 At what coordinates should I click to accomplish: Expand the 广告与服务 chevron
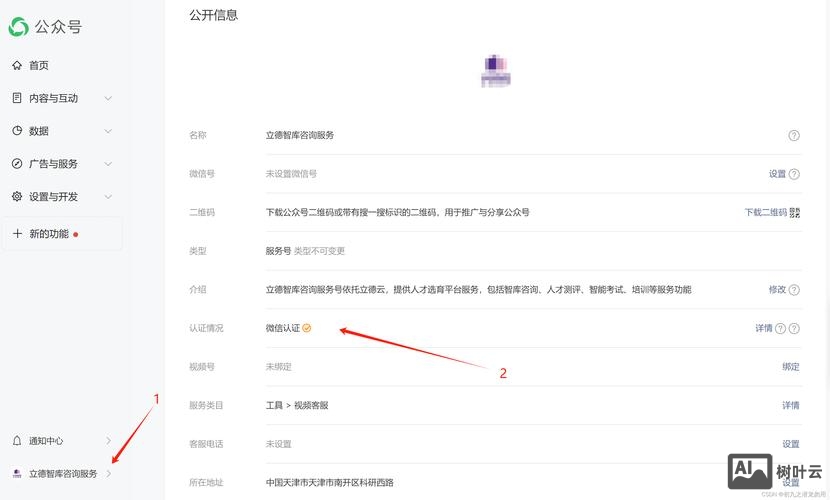[x=108, y=163]
